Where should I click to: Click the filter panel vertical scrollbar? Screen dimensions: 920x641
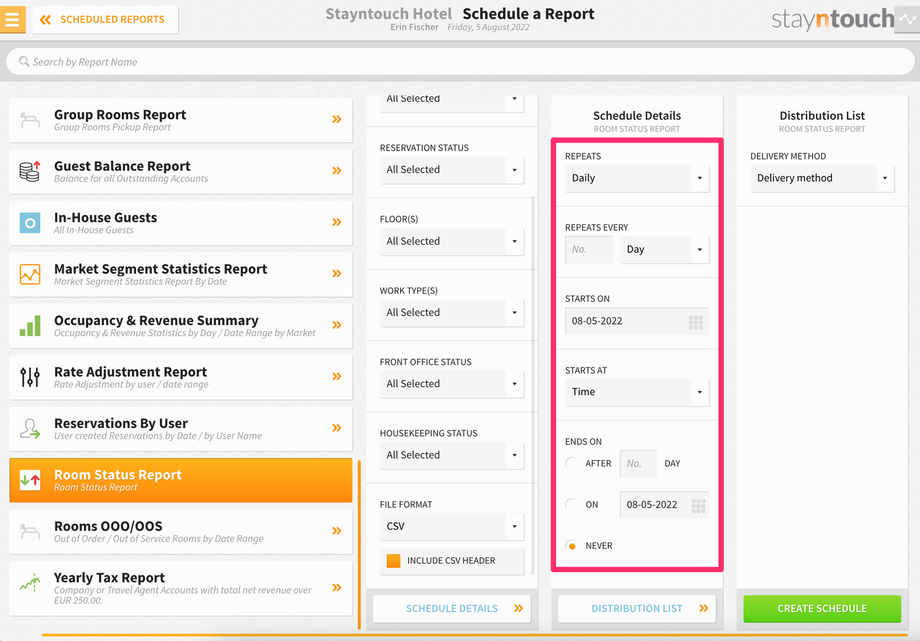533,385
